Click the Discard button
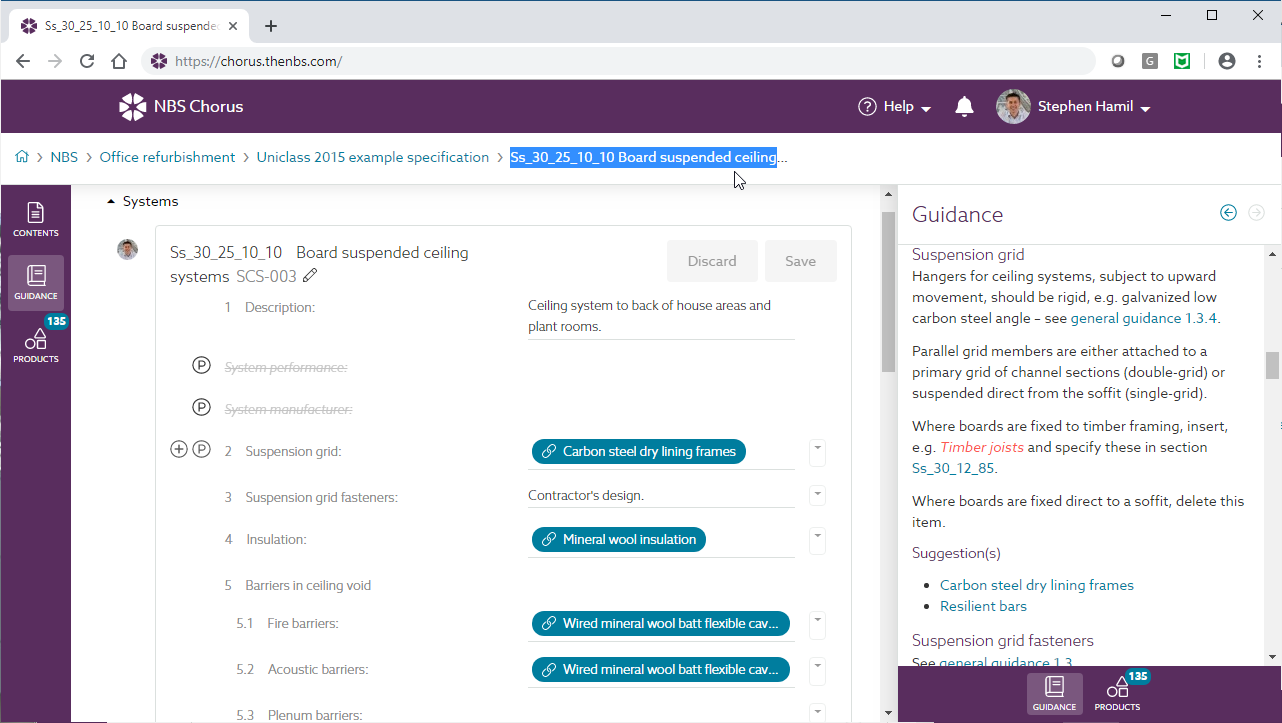The image size is (1282, 723). tap(712, 261)
